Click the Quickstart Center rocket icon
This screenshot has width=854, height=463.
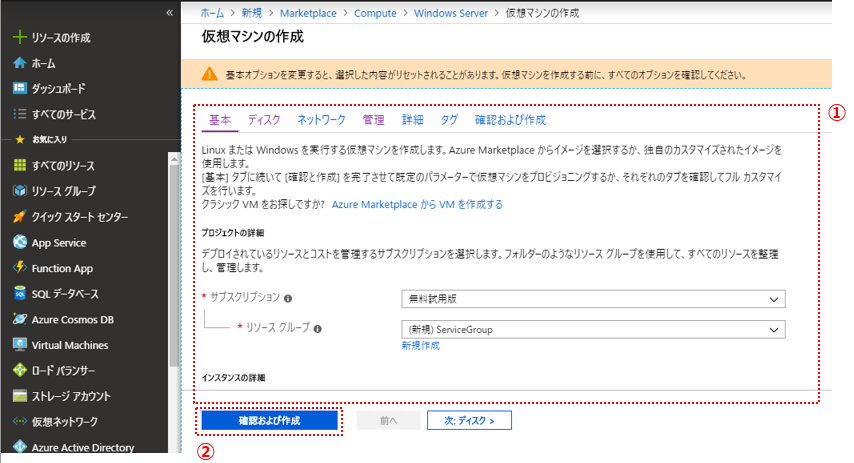pos(20,216)
